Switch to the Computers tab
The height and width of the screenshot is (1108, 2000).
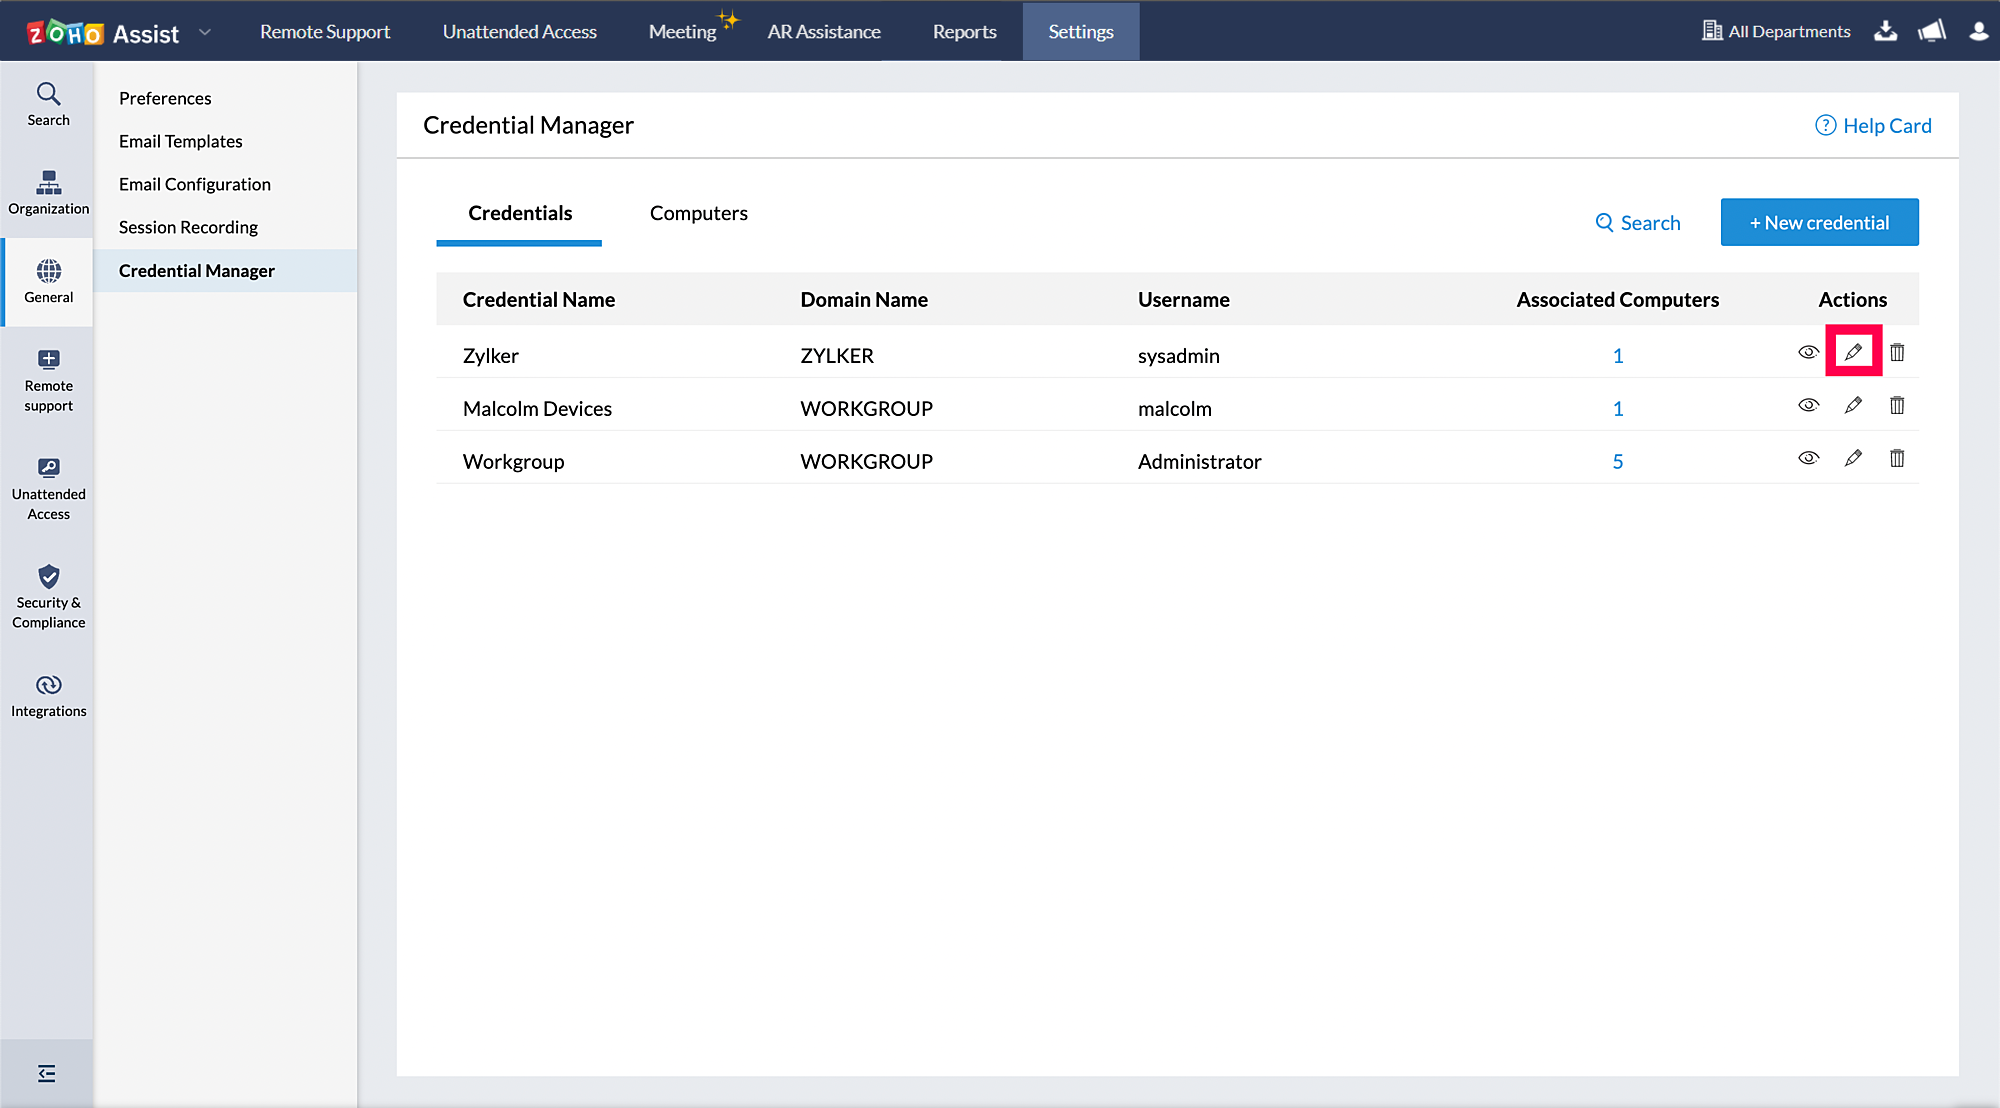click(x=698, y=213)
